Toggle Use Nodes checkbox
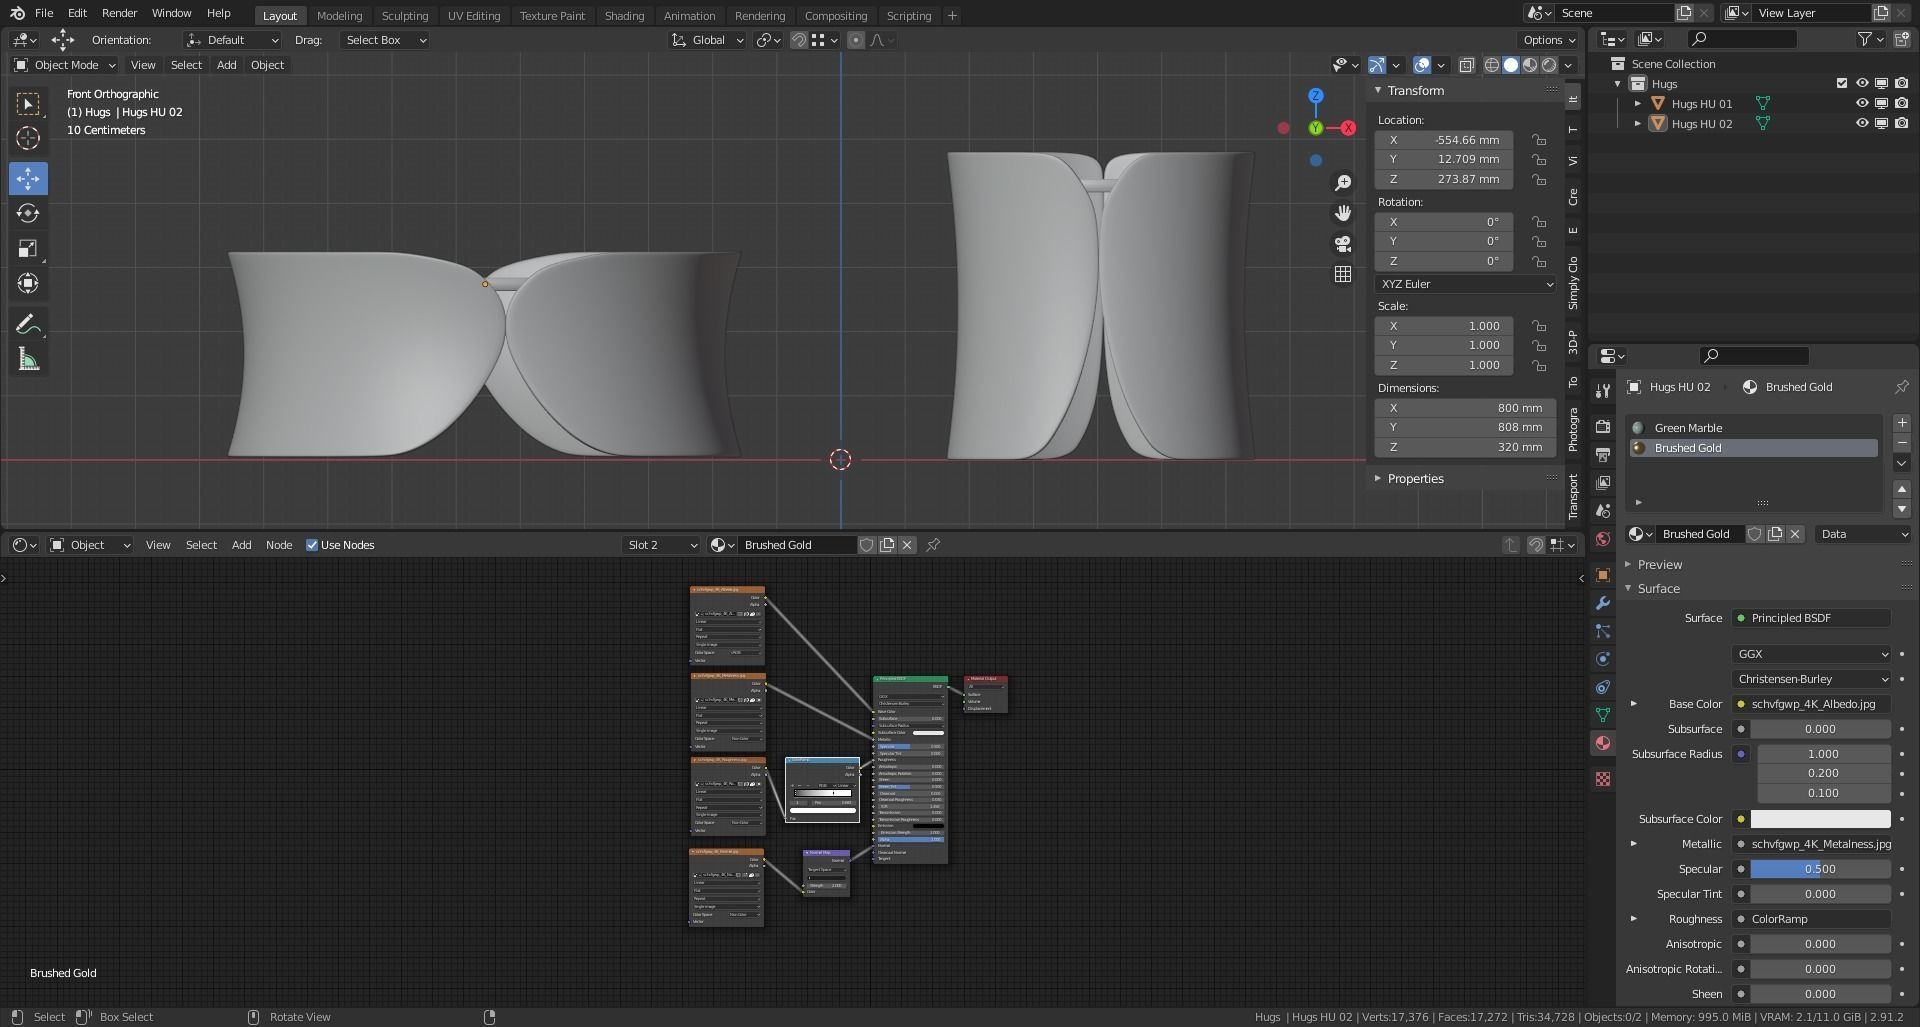 click(312, 545)
